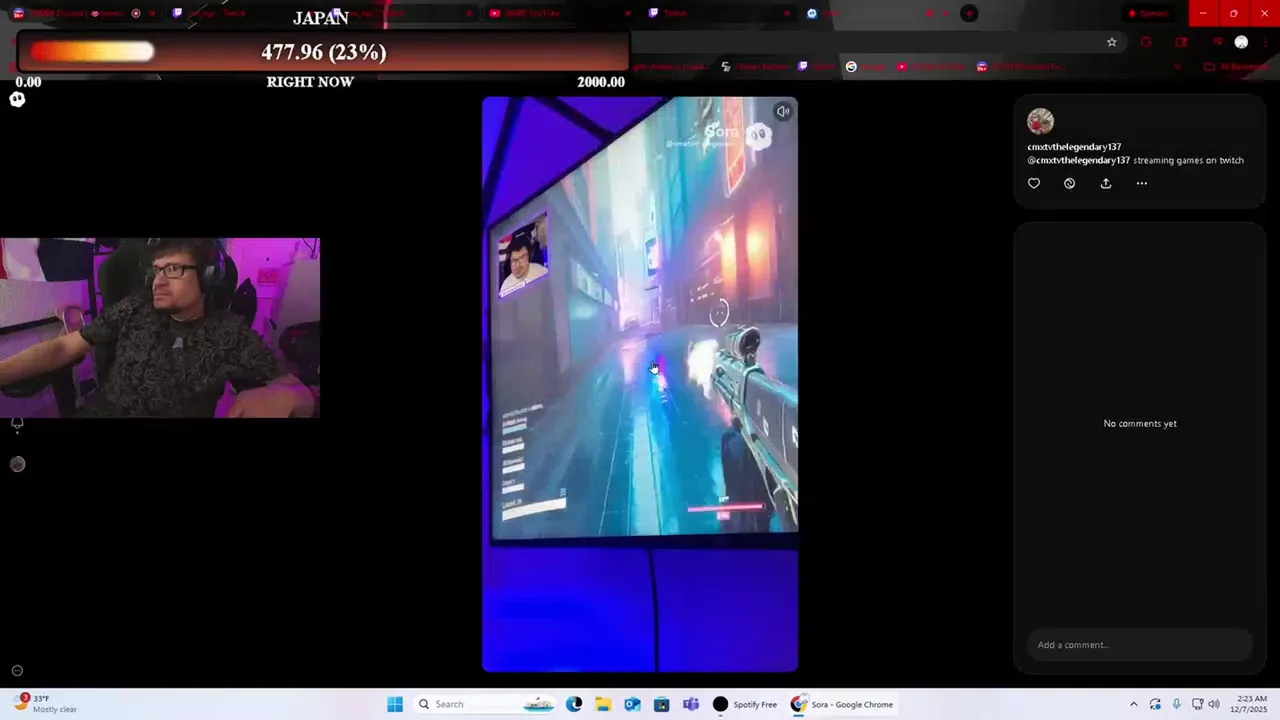Click the taskbar Search box
The width and height of the screenshot is (1280, 720).
(487, 704)
